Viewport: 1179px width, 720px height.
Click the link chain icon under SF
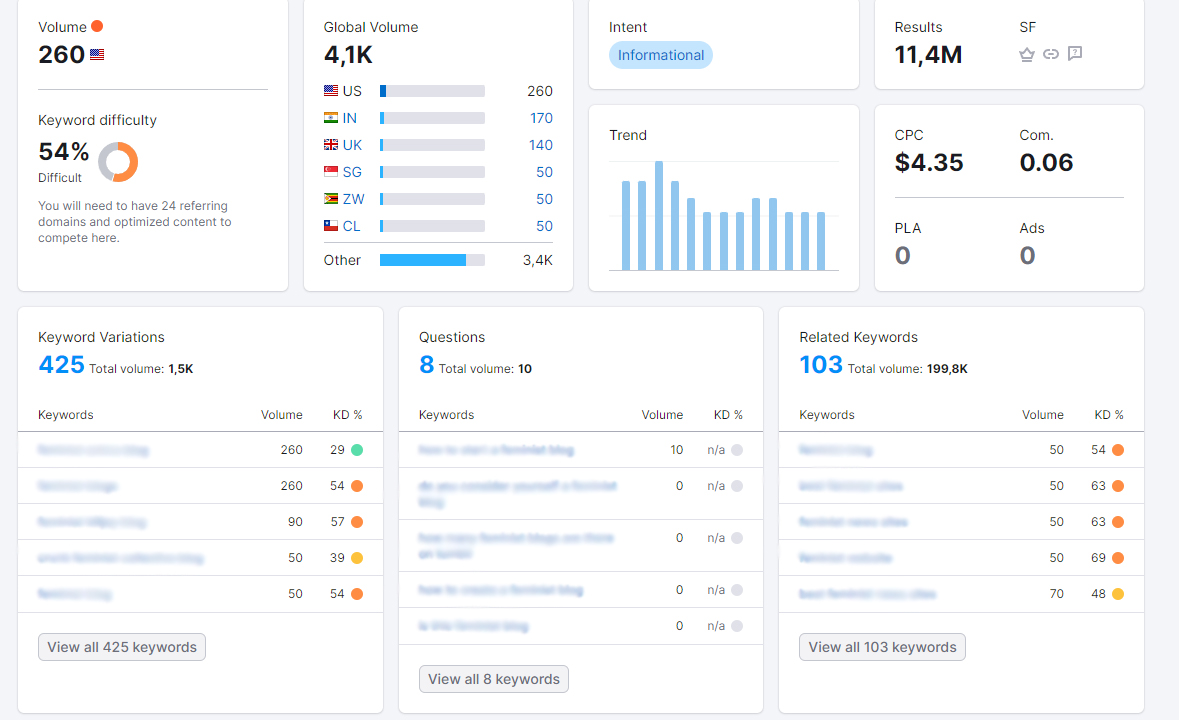point(1051,54)
